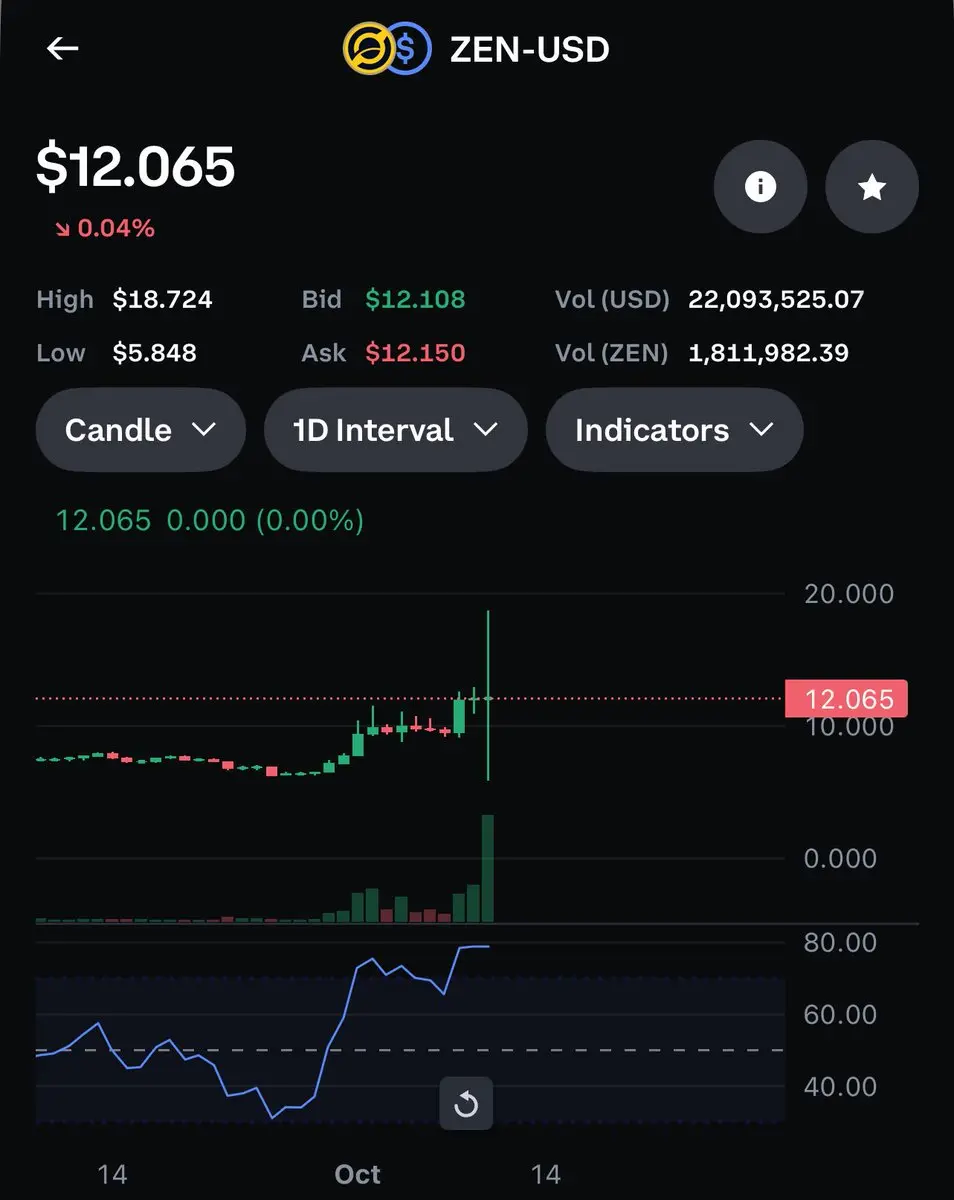Tap the chart legend 12.065 0.000 (0.00%)
The width and height of the screenshot is (954, 1200).
pyautogui.click(x=209, y=520)
